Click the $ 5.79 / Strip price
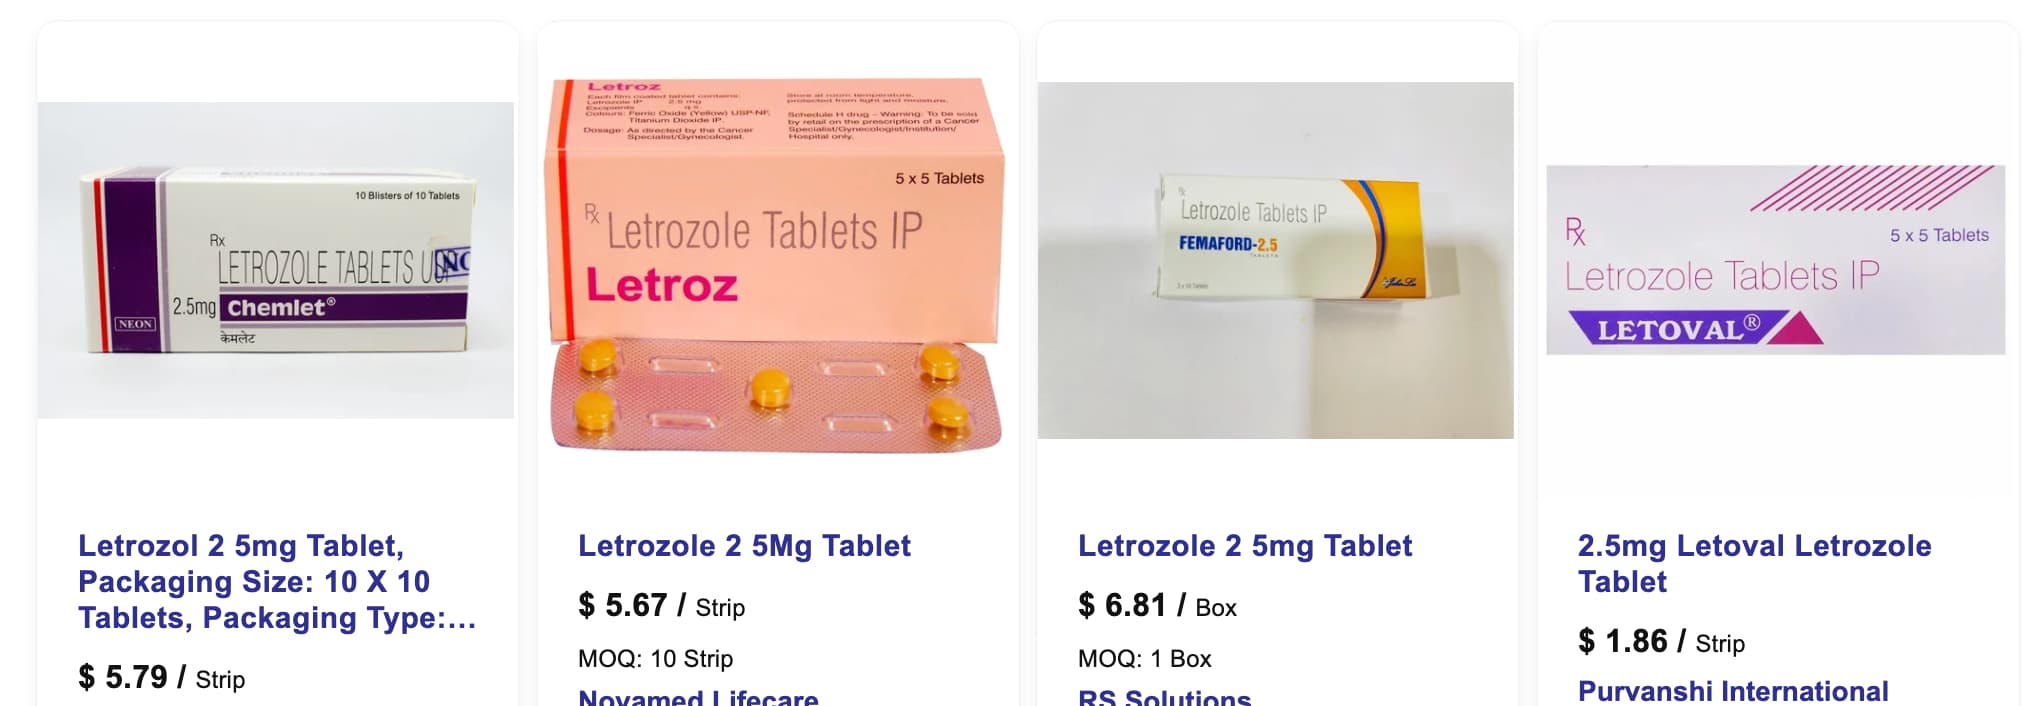Screen dimensions: 2022x706 [162, 678]
